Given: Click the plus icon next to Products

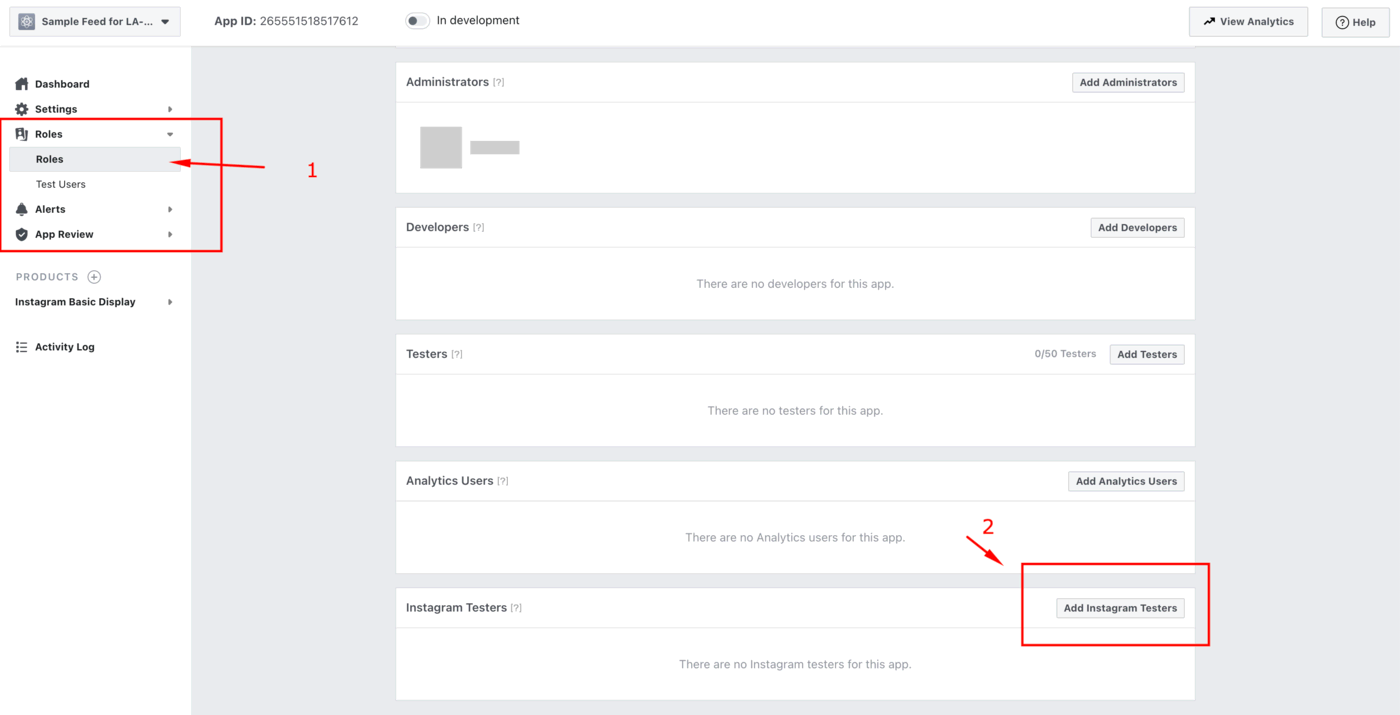Looking at the screenshot, I should coord(94,277).
